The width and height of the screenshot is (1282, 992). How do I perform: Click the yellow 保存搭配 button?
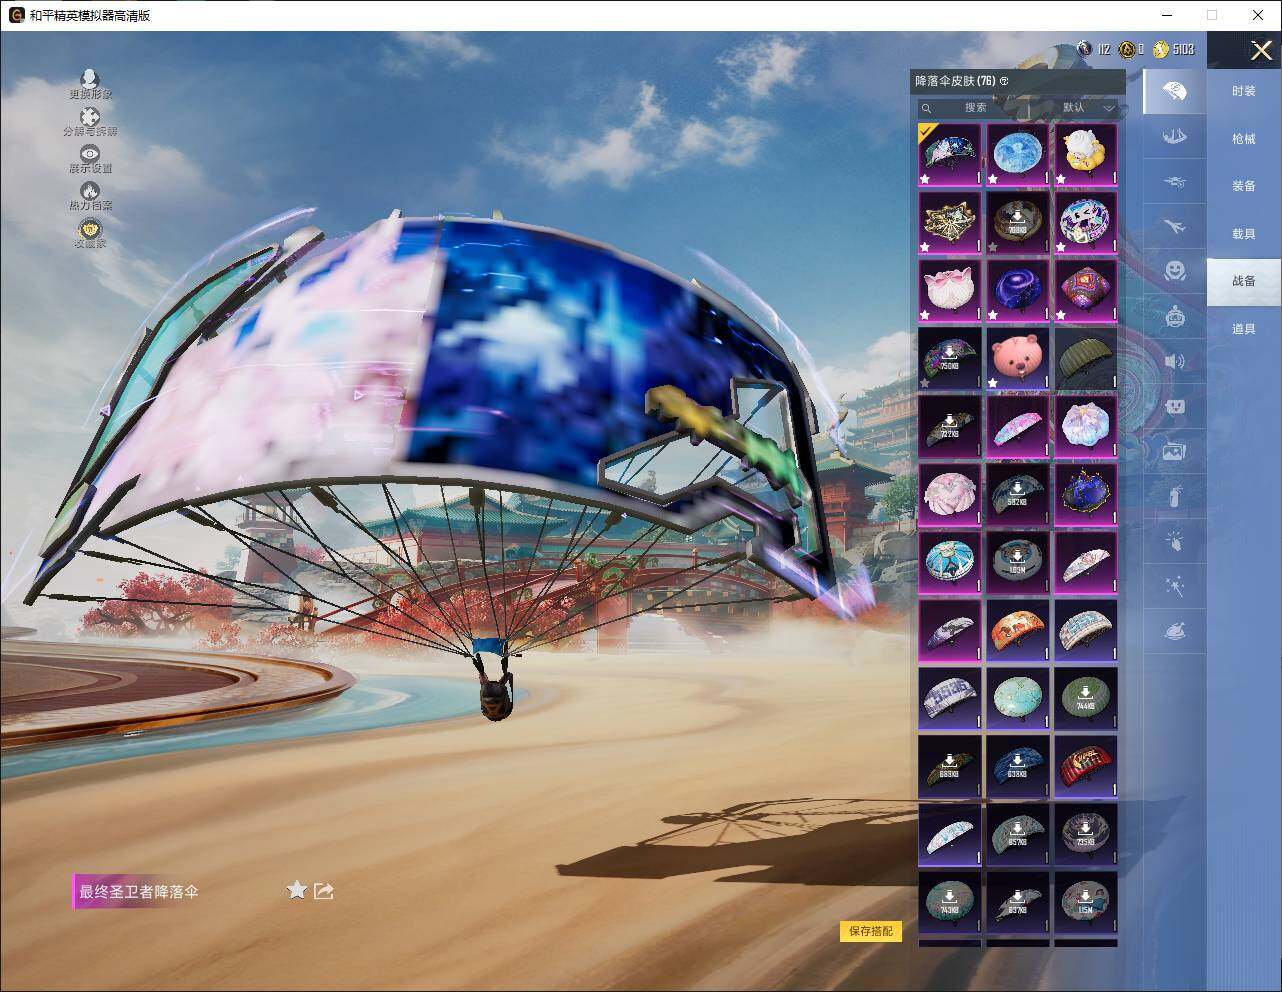870,931
